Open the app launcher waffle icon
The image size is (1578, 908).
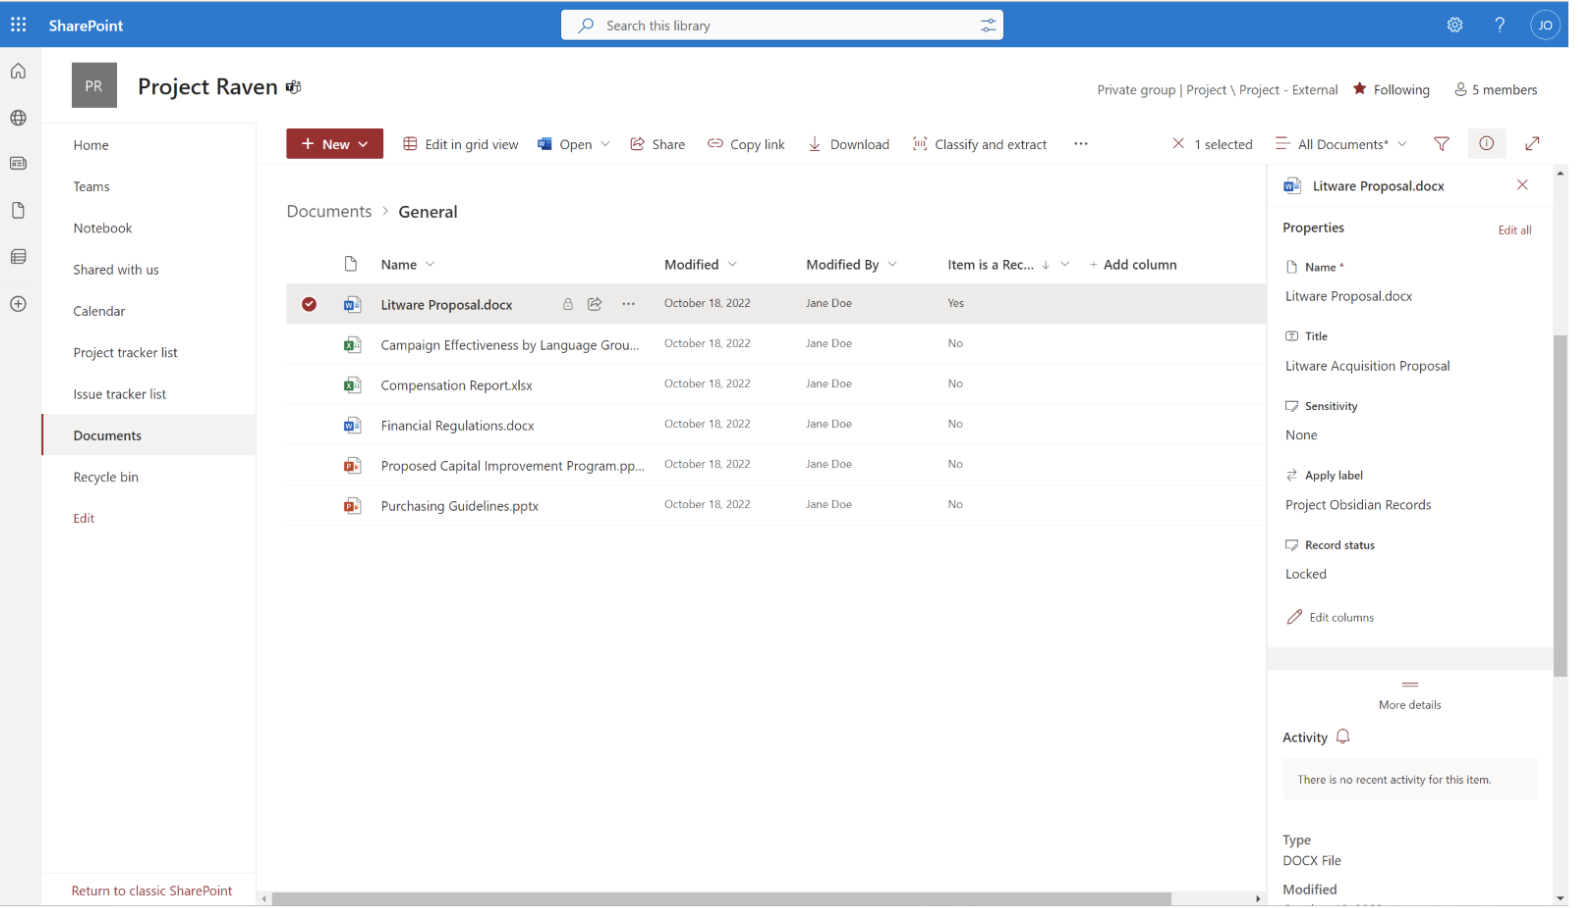[18, 25]
